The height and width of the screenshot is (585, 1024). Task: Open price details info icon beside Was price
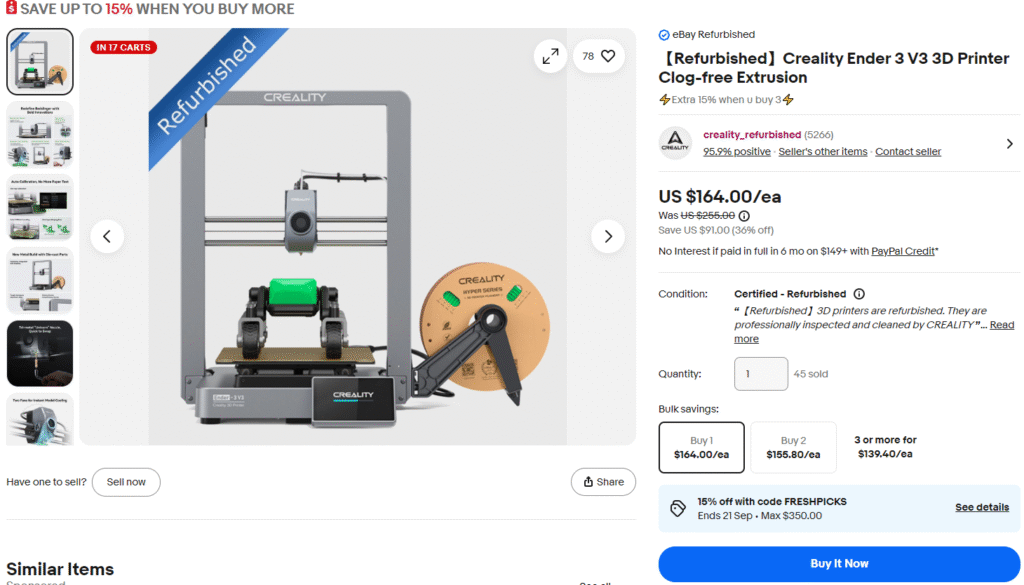744,215
